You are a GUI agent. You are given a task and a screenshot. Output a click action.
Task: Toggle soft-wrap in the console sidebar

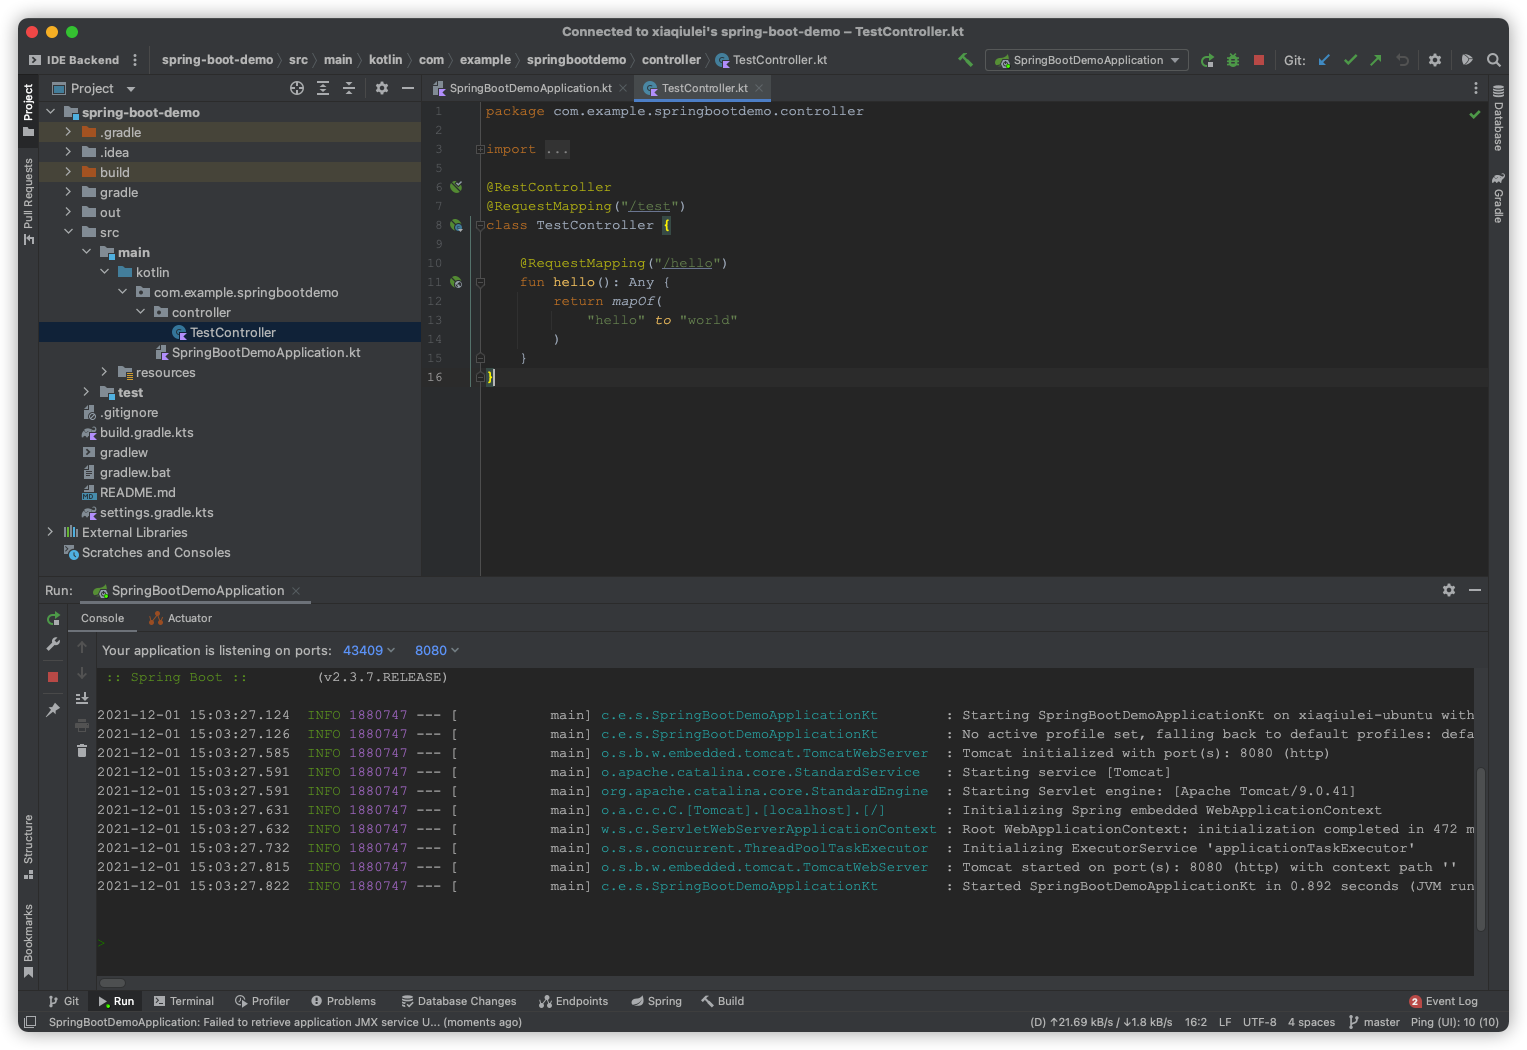(x=82, y=698)
